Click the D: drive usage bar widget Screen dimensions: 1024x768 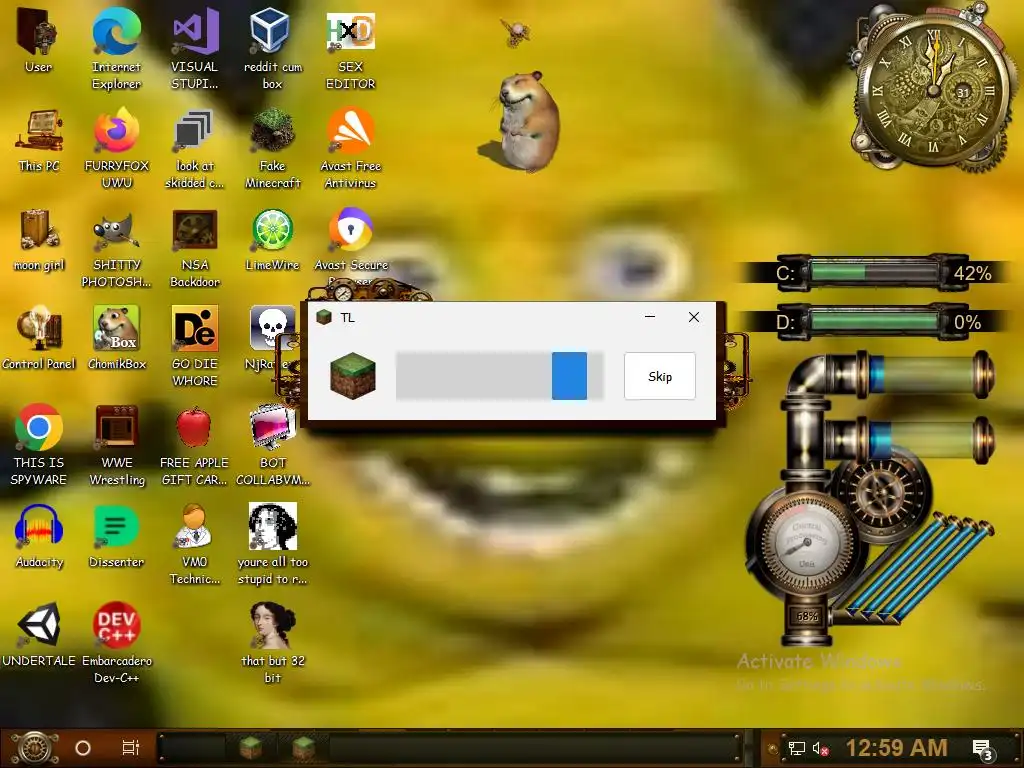tap(873, 322)
